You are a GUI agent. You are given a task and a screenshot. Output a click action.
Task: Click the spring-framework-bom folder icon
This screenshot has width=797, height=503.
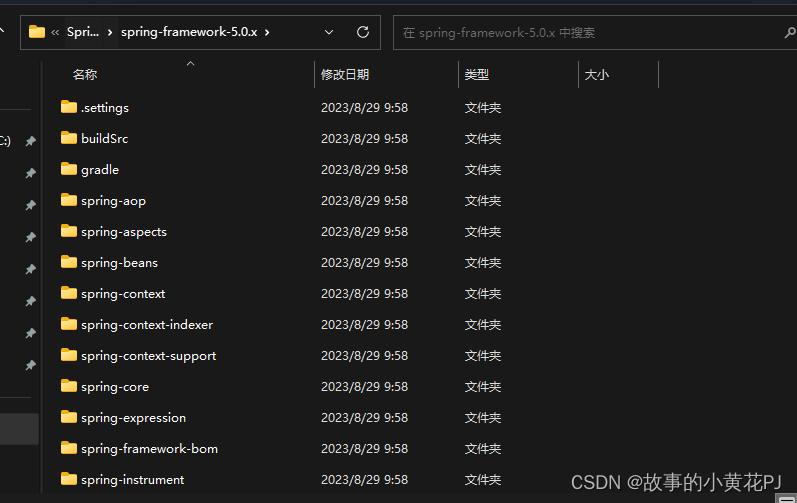coord(69,448)
